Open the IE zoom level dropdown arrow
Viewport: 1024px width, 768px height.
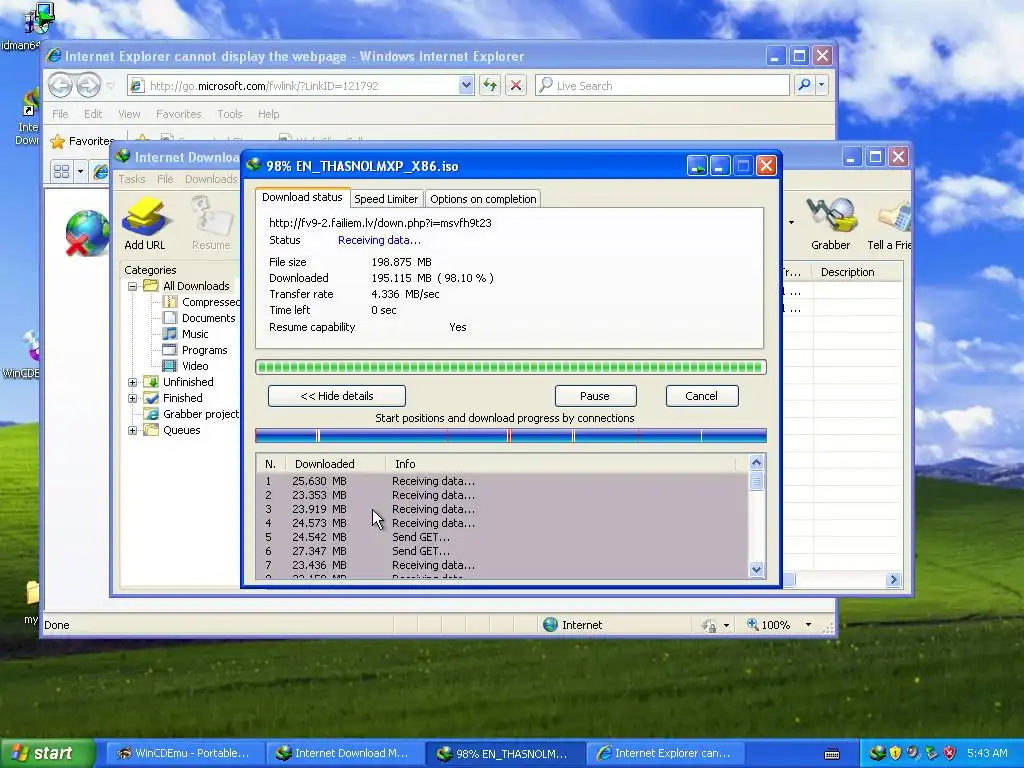(x=808, y=625)
